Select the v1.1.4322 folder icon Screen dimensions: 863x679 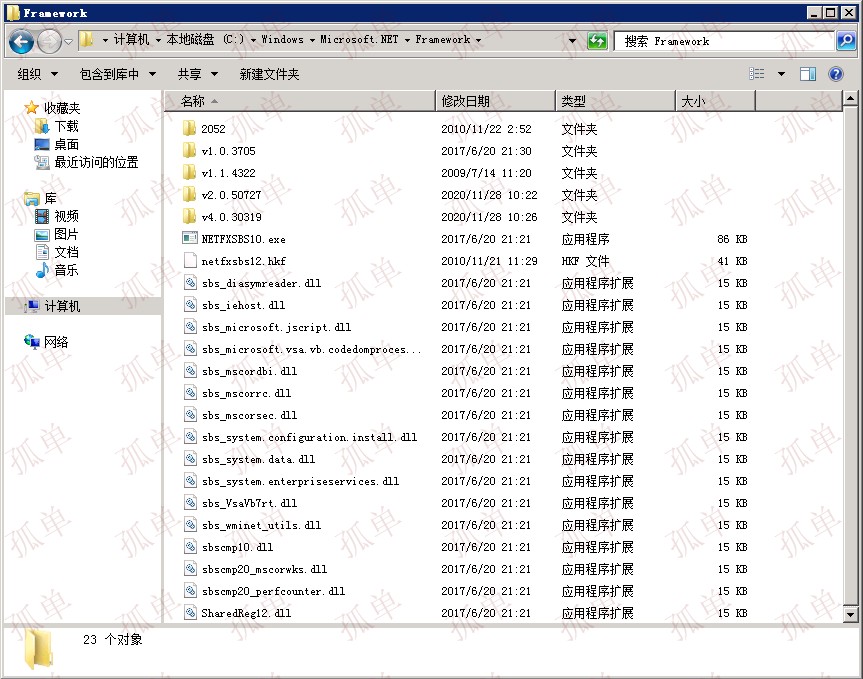point(189,172)
